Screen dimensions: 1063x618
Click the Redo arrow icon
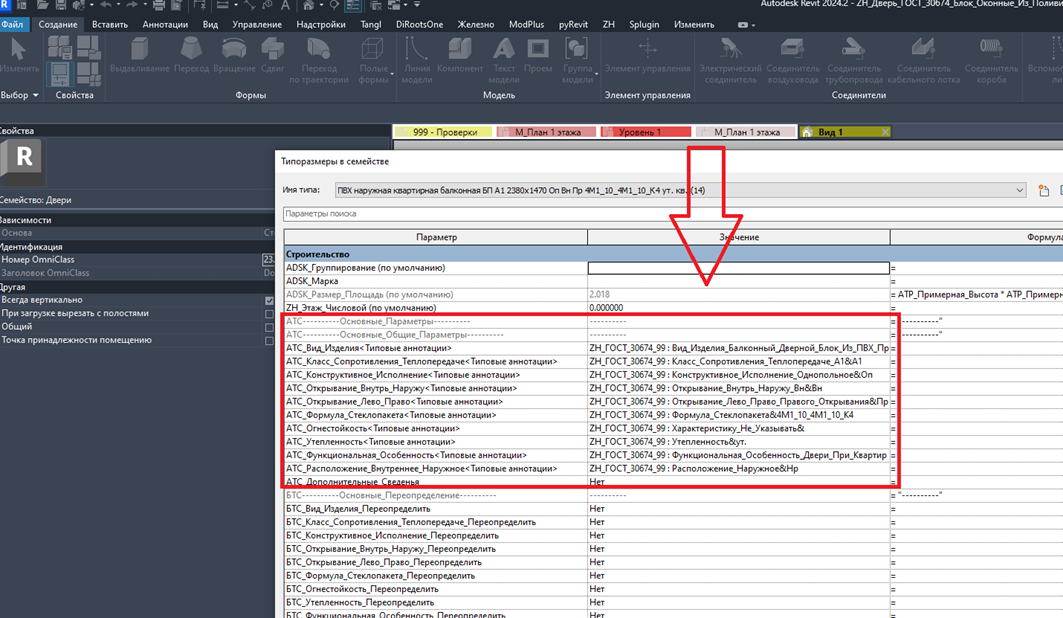coord(132,5)
